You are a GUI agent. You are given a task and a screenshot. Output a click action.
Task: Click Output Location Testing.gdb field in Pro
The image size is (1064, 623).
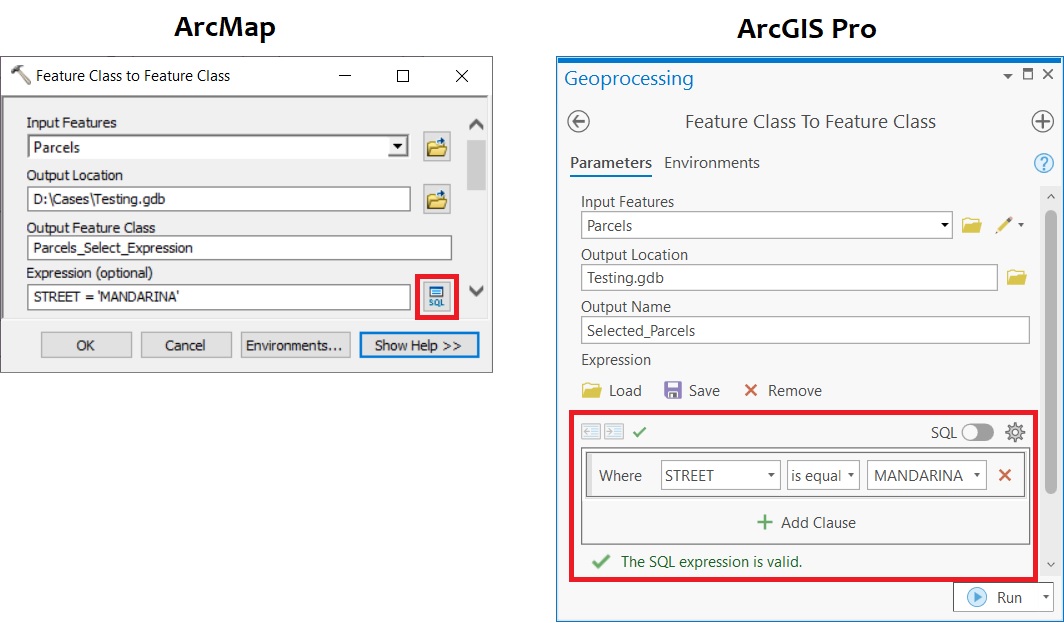789,278
